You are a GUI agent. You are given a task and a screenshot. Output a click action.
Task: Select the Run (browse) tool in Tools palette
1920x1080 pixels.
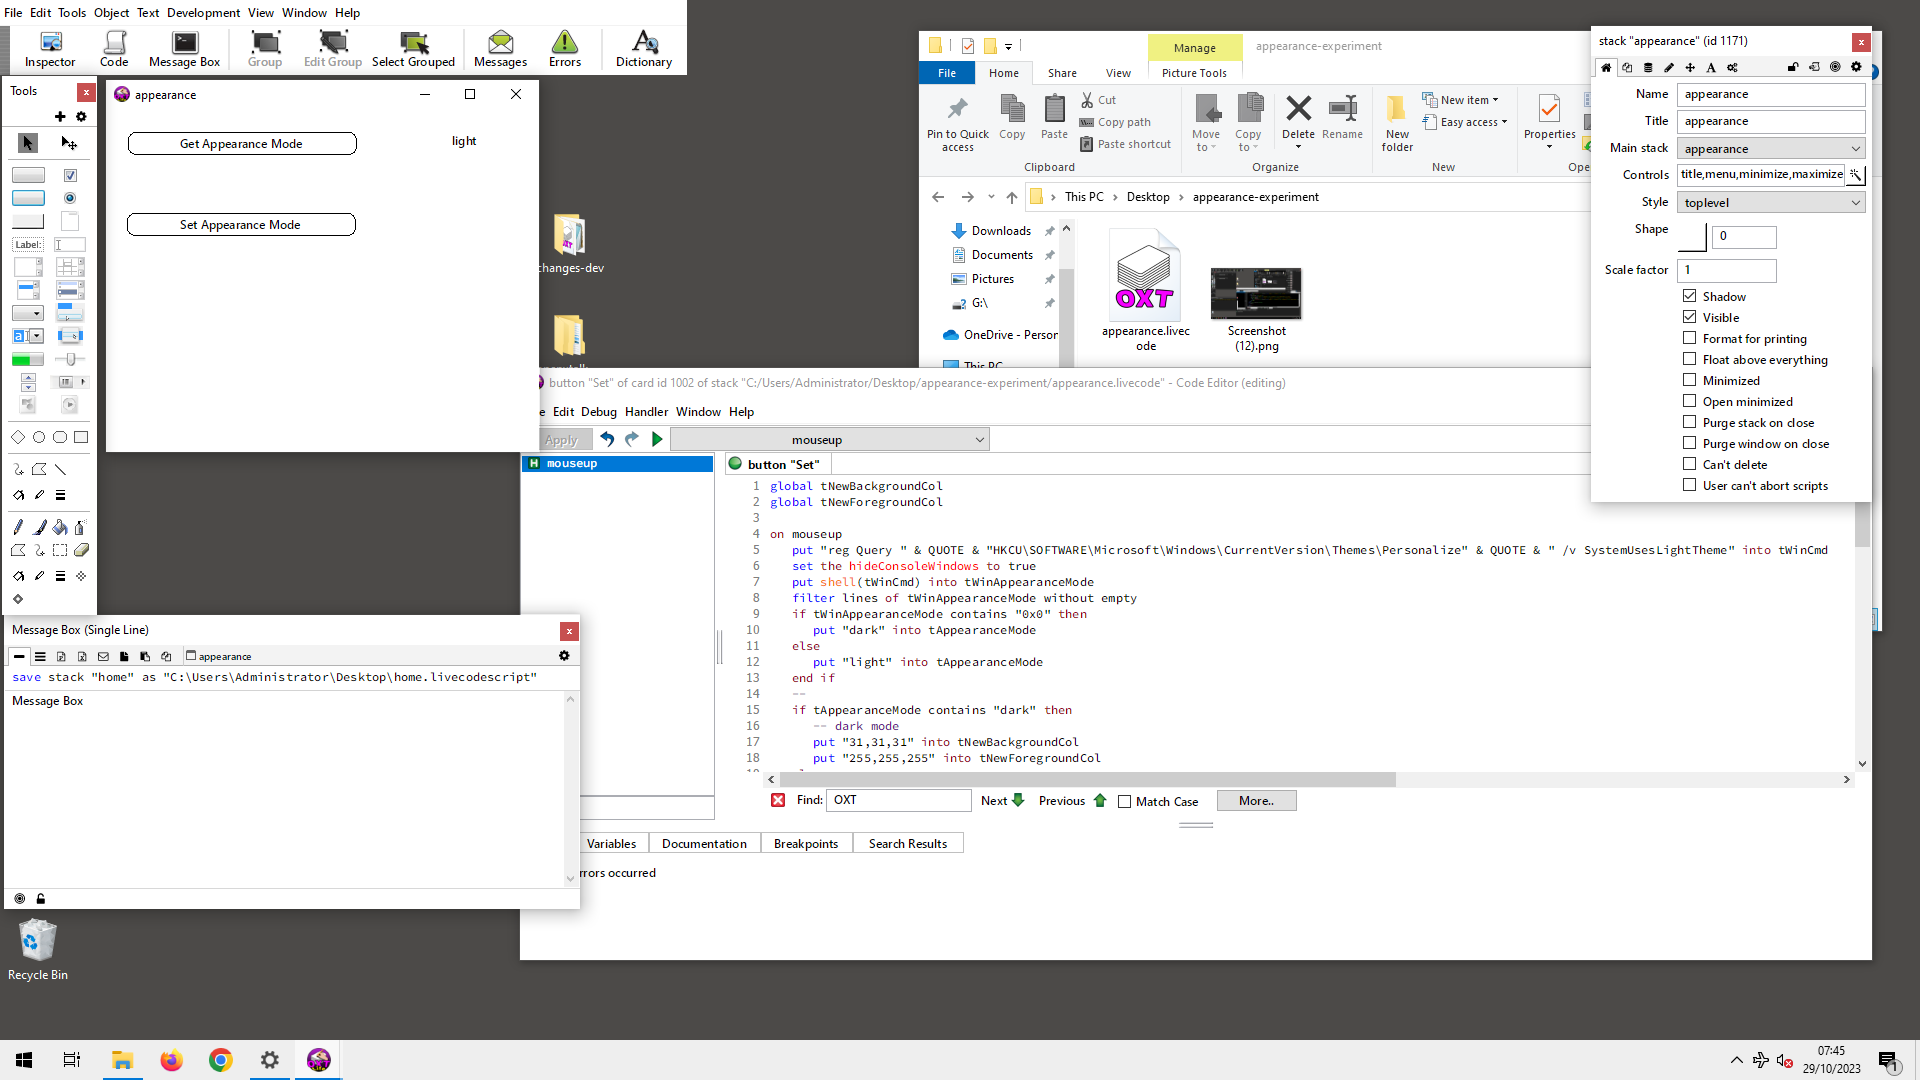click(28, 143)
